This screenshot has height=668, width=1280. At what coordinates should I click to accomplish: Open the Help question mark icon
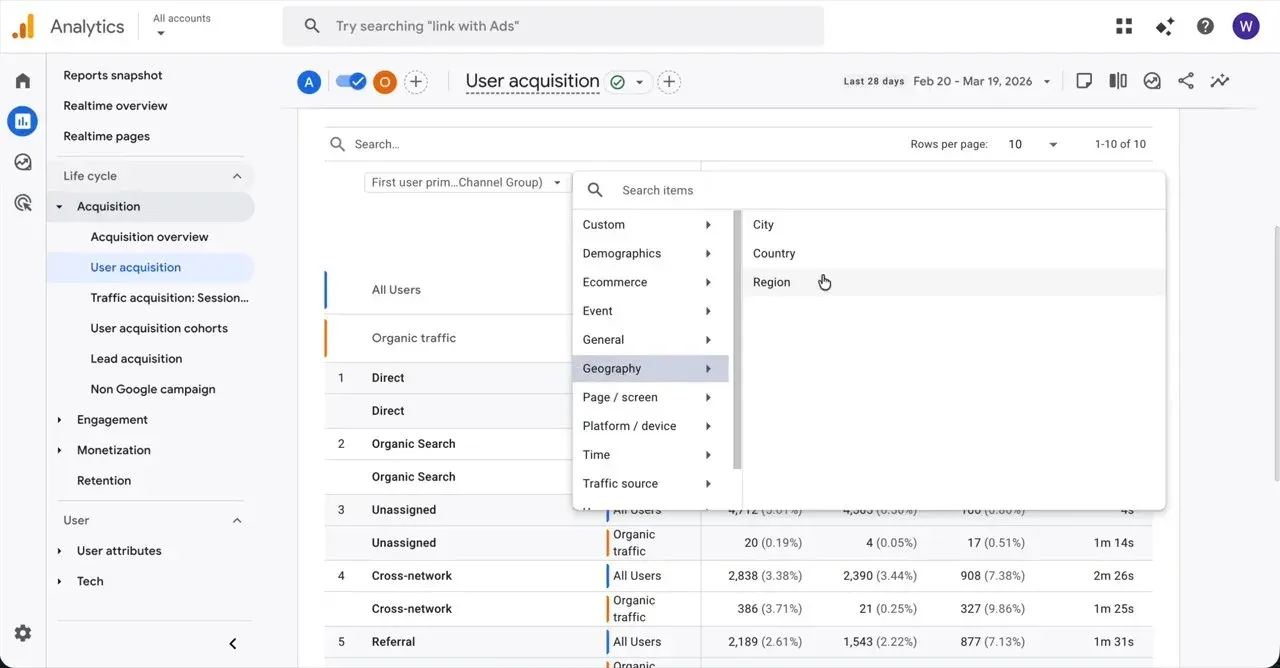1205,26
